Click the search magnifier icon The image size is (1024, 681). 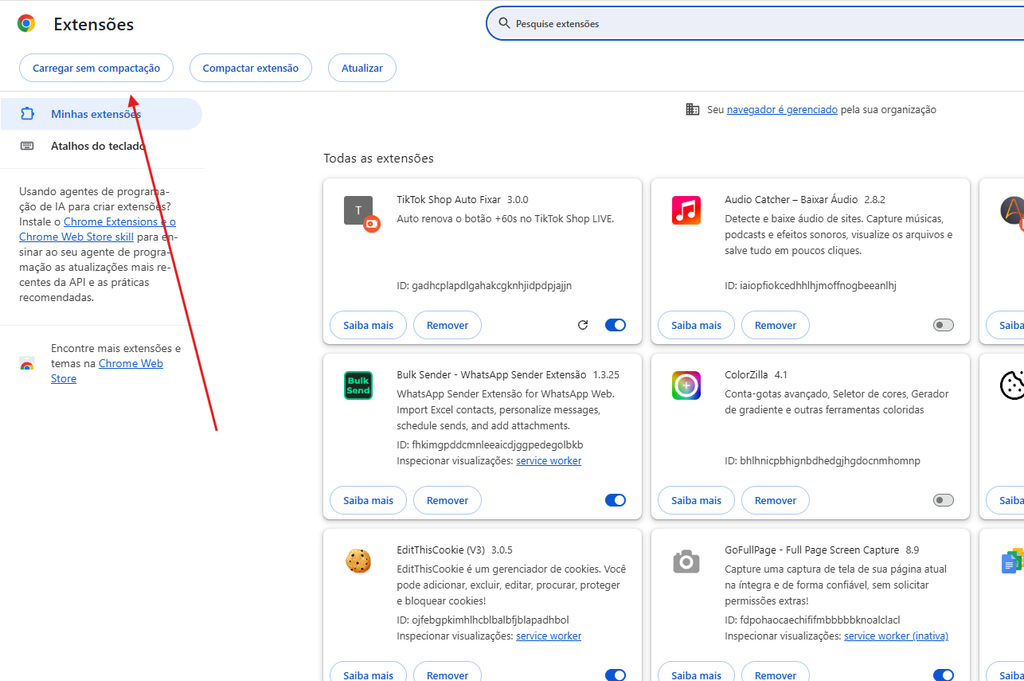504,23
